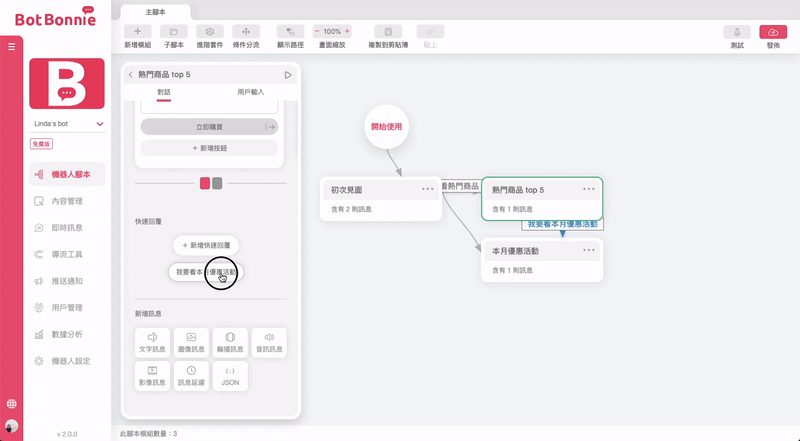Open options menu of 熱門商品 top 5 node

pyautogui.click(x=589, y=189)
